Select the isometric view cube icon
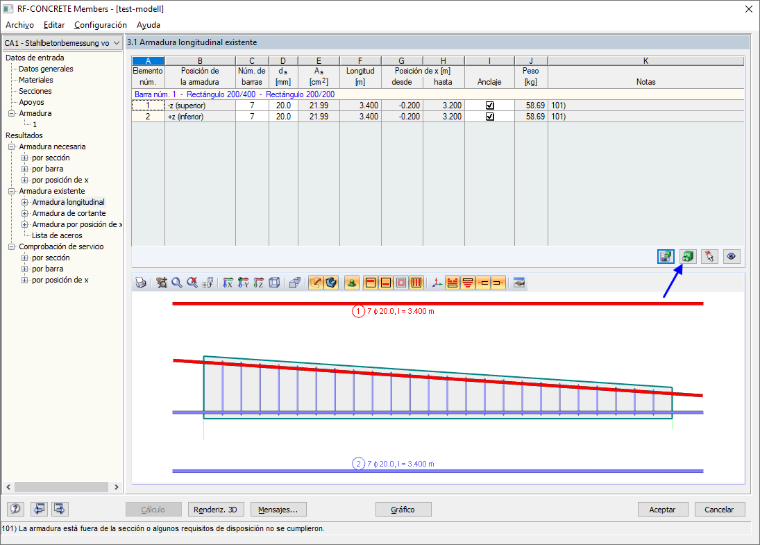Image resolution: width=760 pixels, height=545 pixels. pyautogui.click(x=274, y=283)
